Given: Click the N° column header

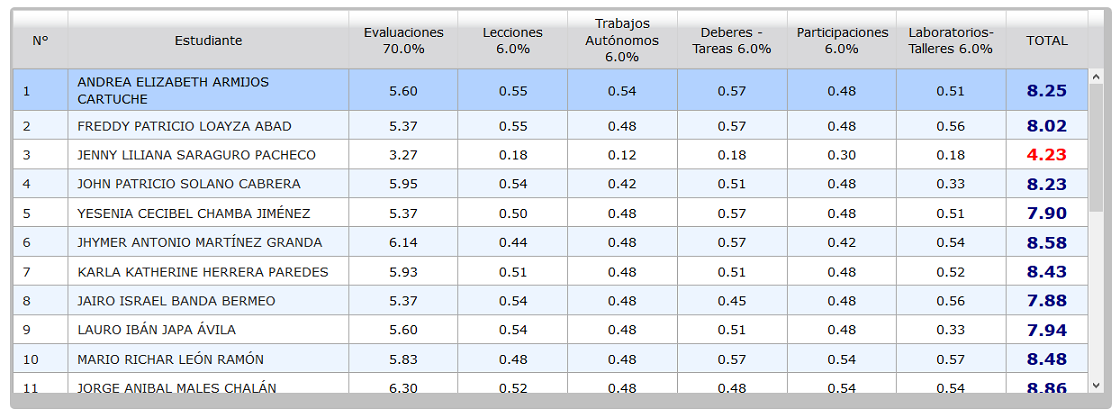Looking at the screenshot, I should pyautogui.click(x=40, y=41).
